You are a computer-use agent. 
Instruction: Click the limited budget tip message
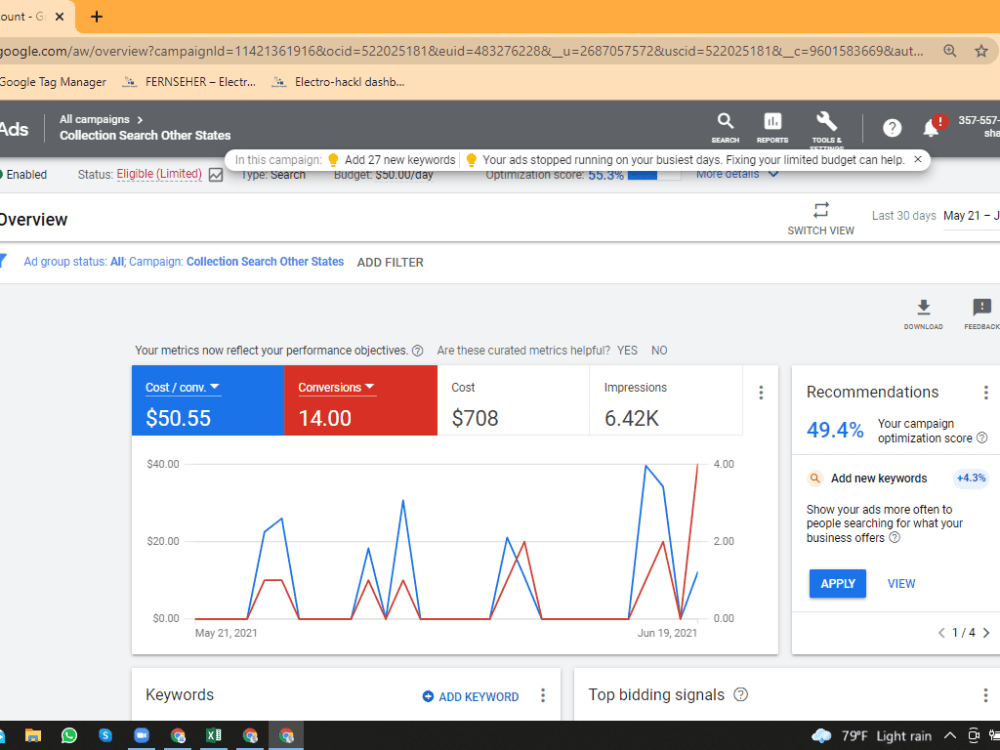click(685, 159)
